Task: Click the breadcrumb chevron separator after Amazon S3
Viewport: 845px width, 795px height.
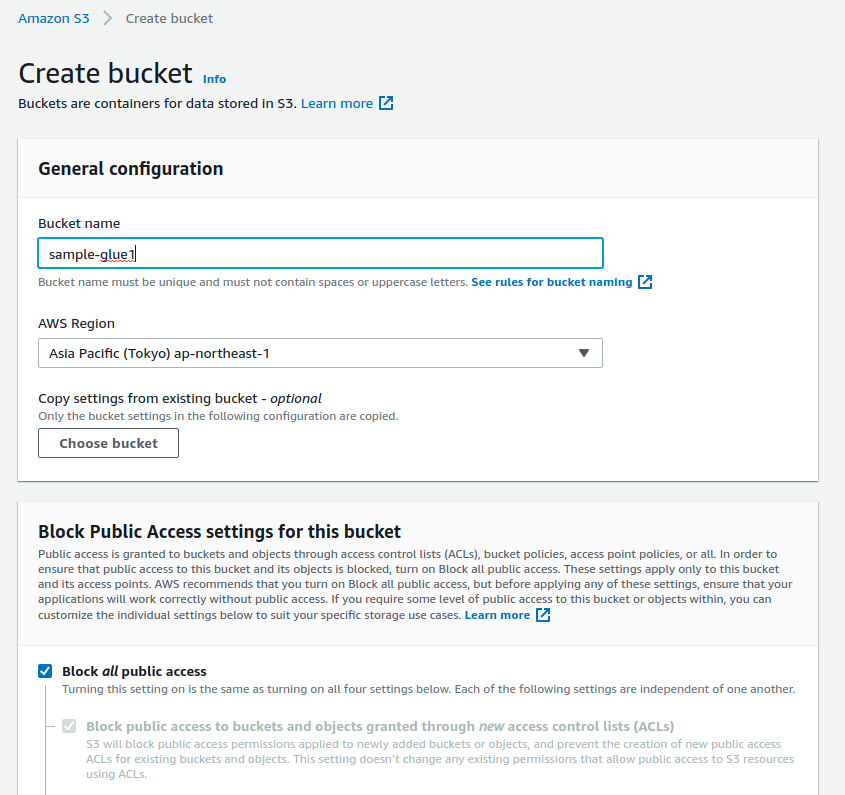Action: click(108, 18)
